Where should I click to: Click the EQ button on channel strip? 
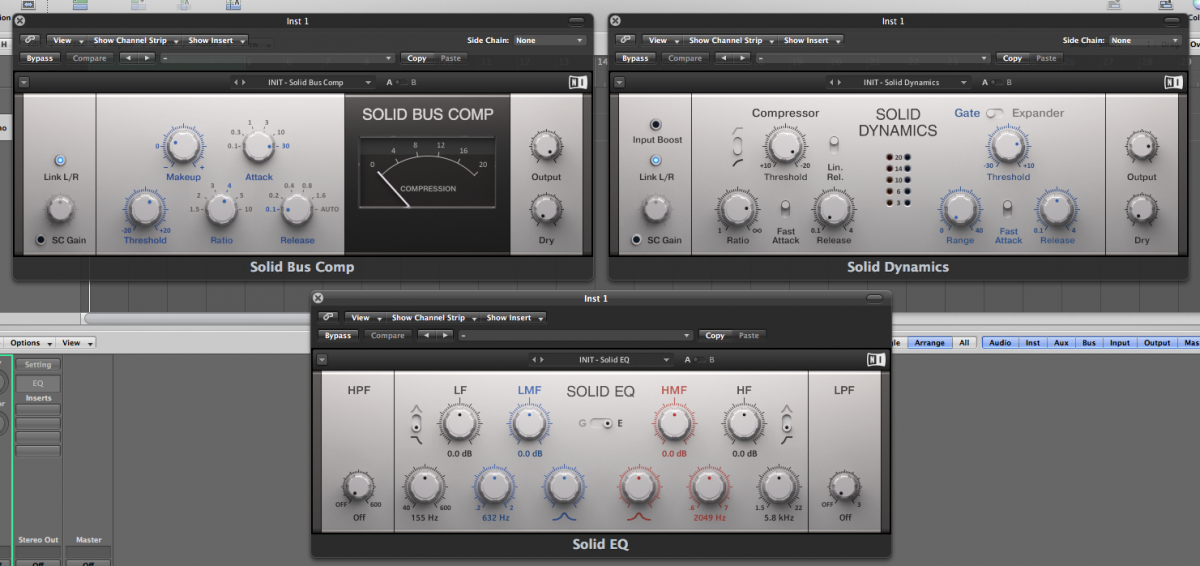[x=38, y=383]
